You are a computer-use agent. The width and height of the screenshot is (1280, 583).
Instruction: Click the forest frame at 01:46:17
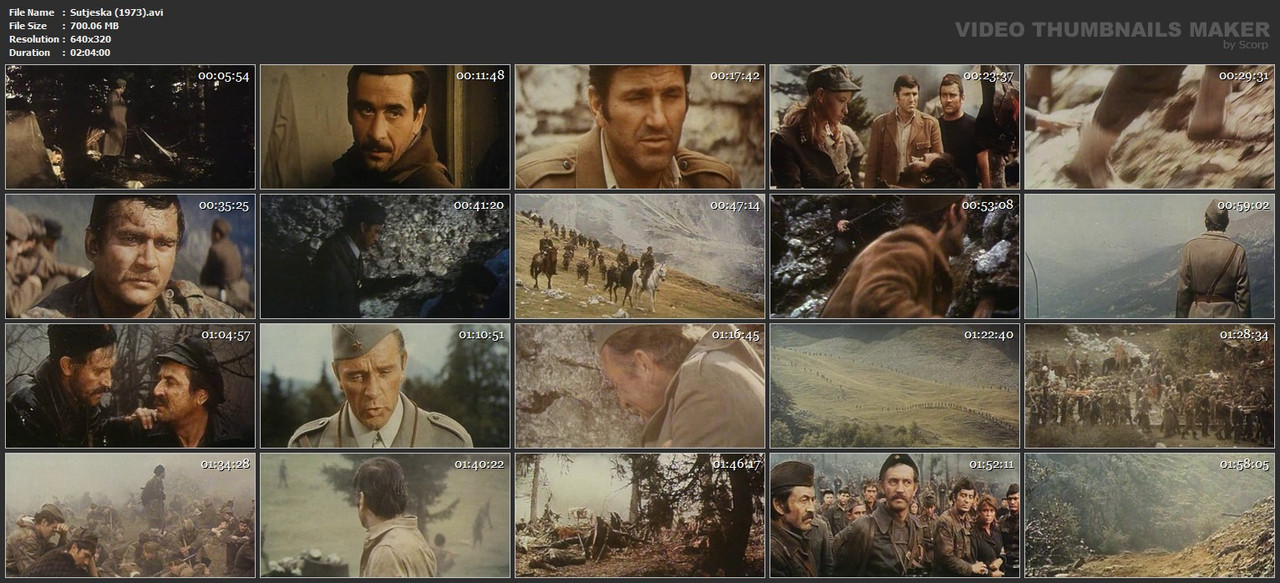tap(640, 515)
